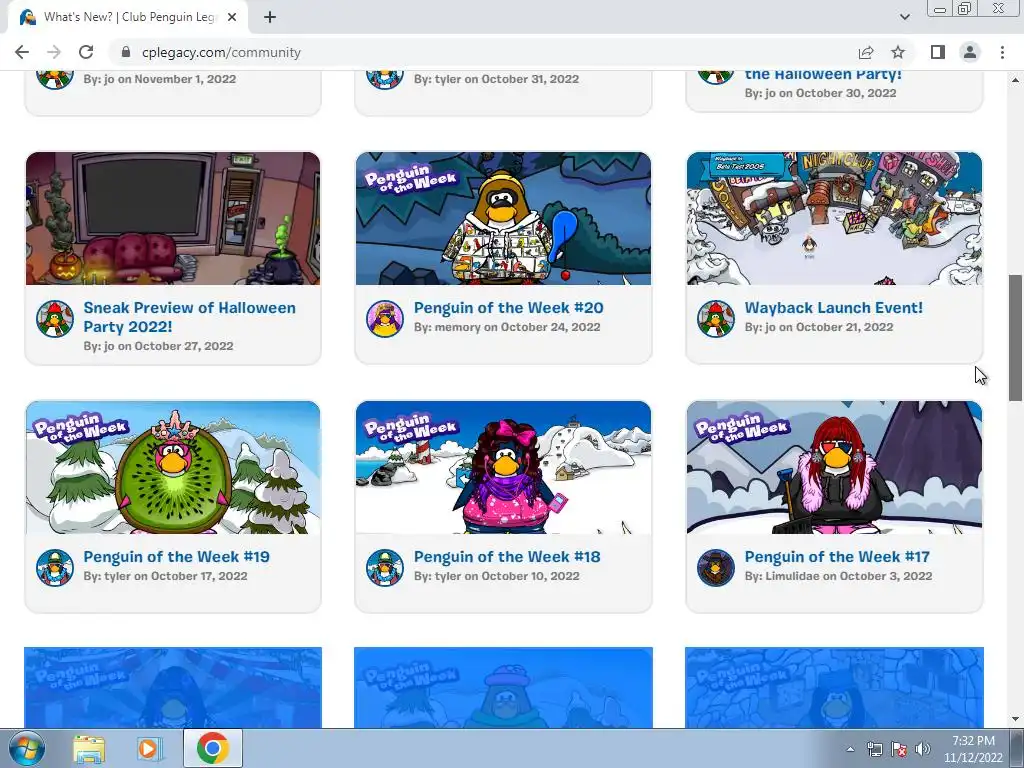
Task: Share this page via share icon
Action: coord(866,52)
